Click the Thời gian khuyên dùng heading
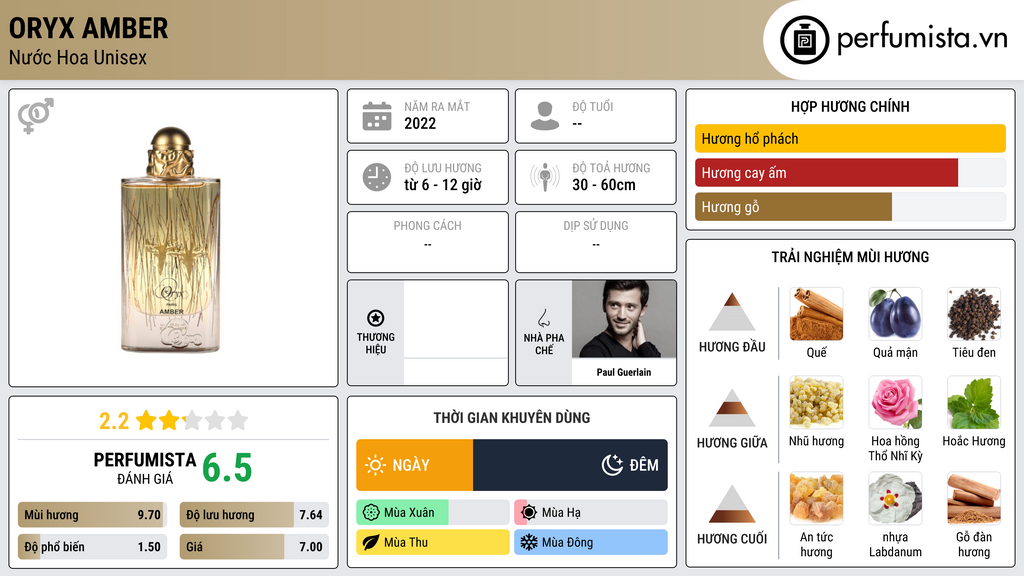 pos(511,417)
